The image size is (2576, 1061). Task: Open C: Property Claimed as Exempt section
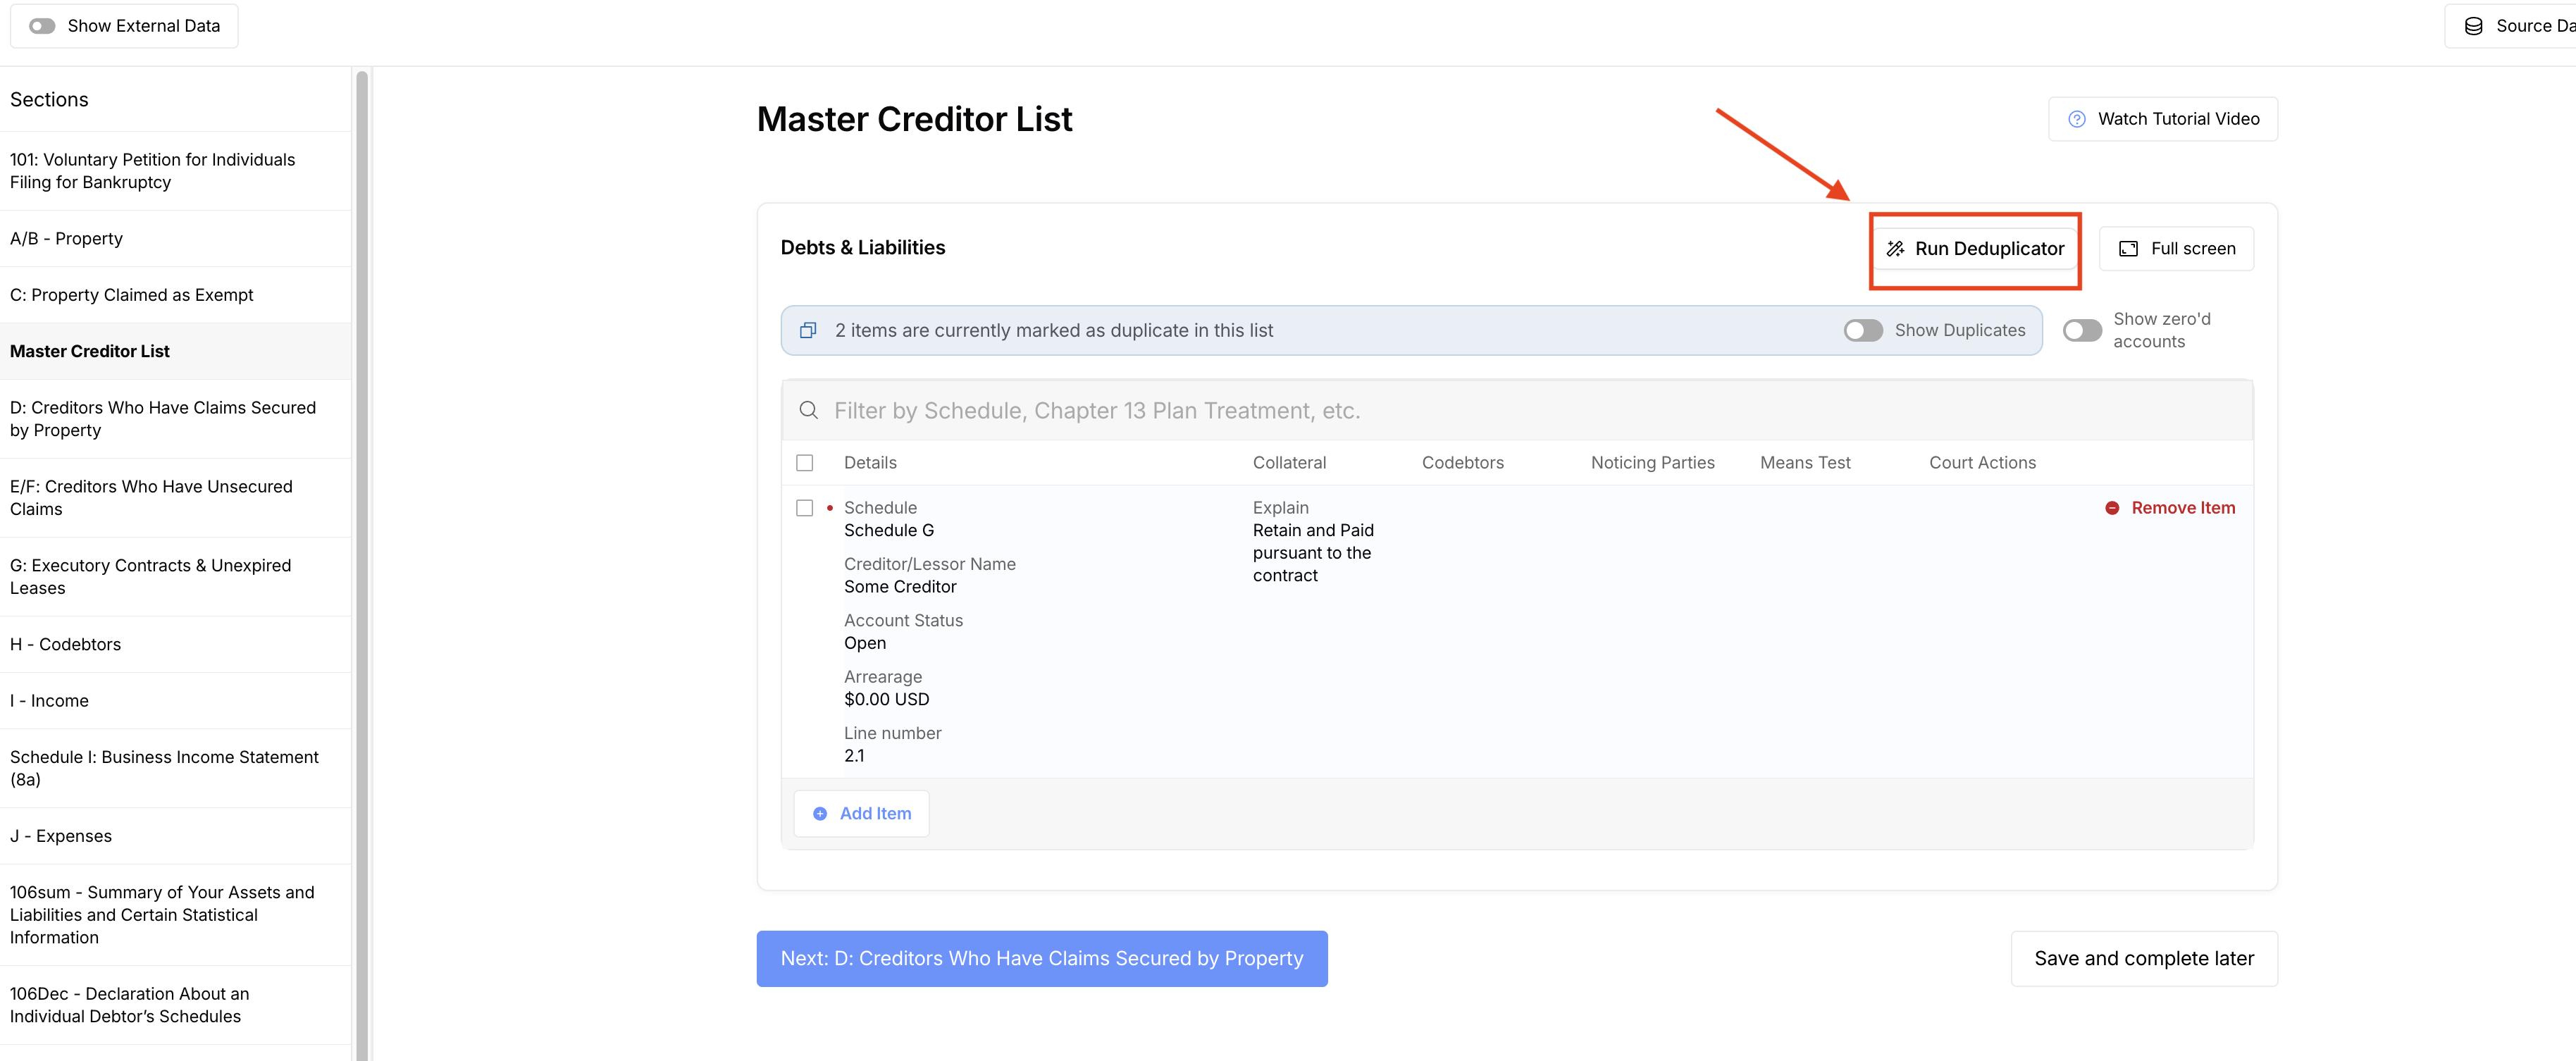(175, 295)
